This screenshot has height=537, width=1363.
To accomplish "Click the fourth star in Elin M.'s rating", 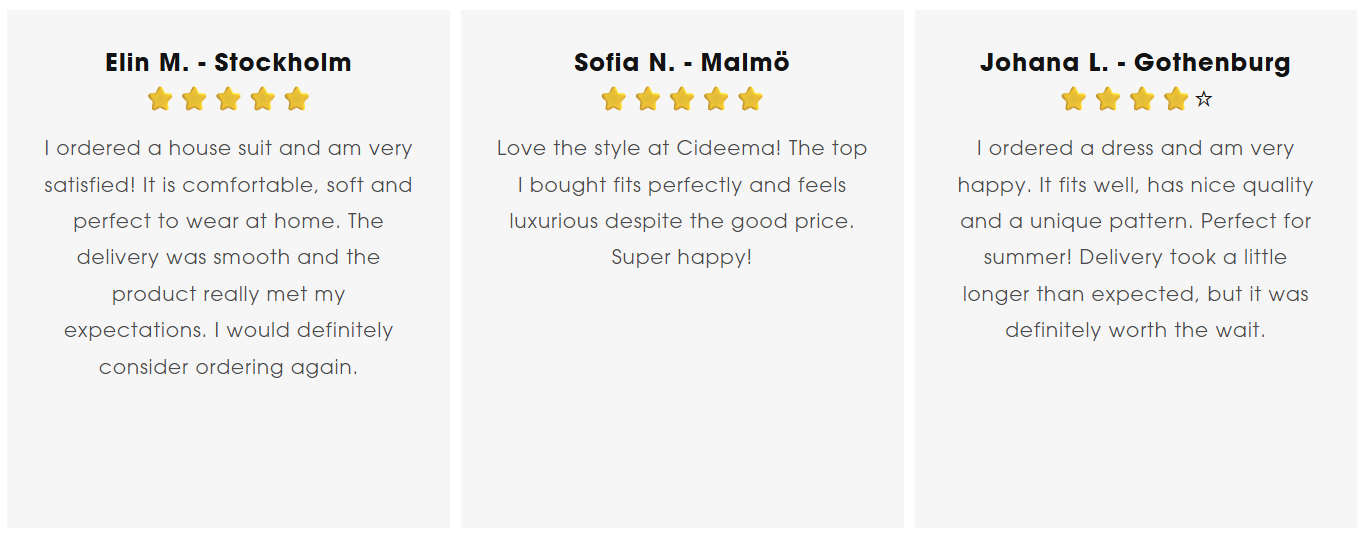I will pos(262,99).
